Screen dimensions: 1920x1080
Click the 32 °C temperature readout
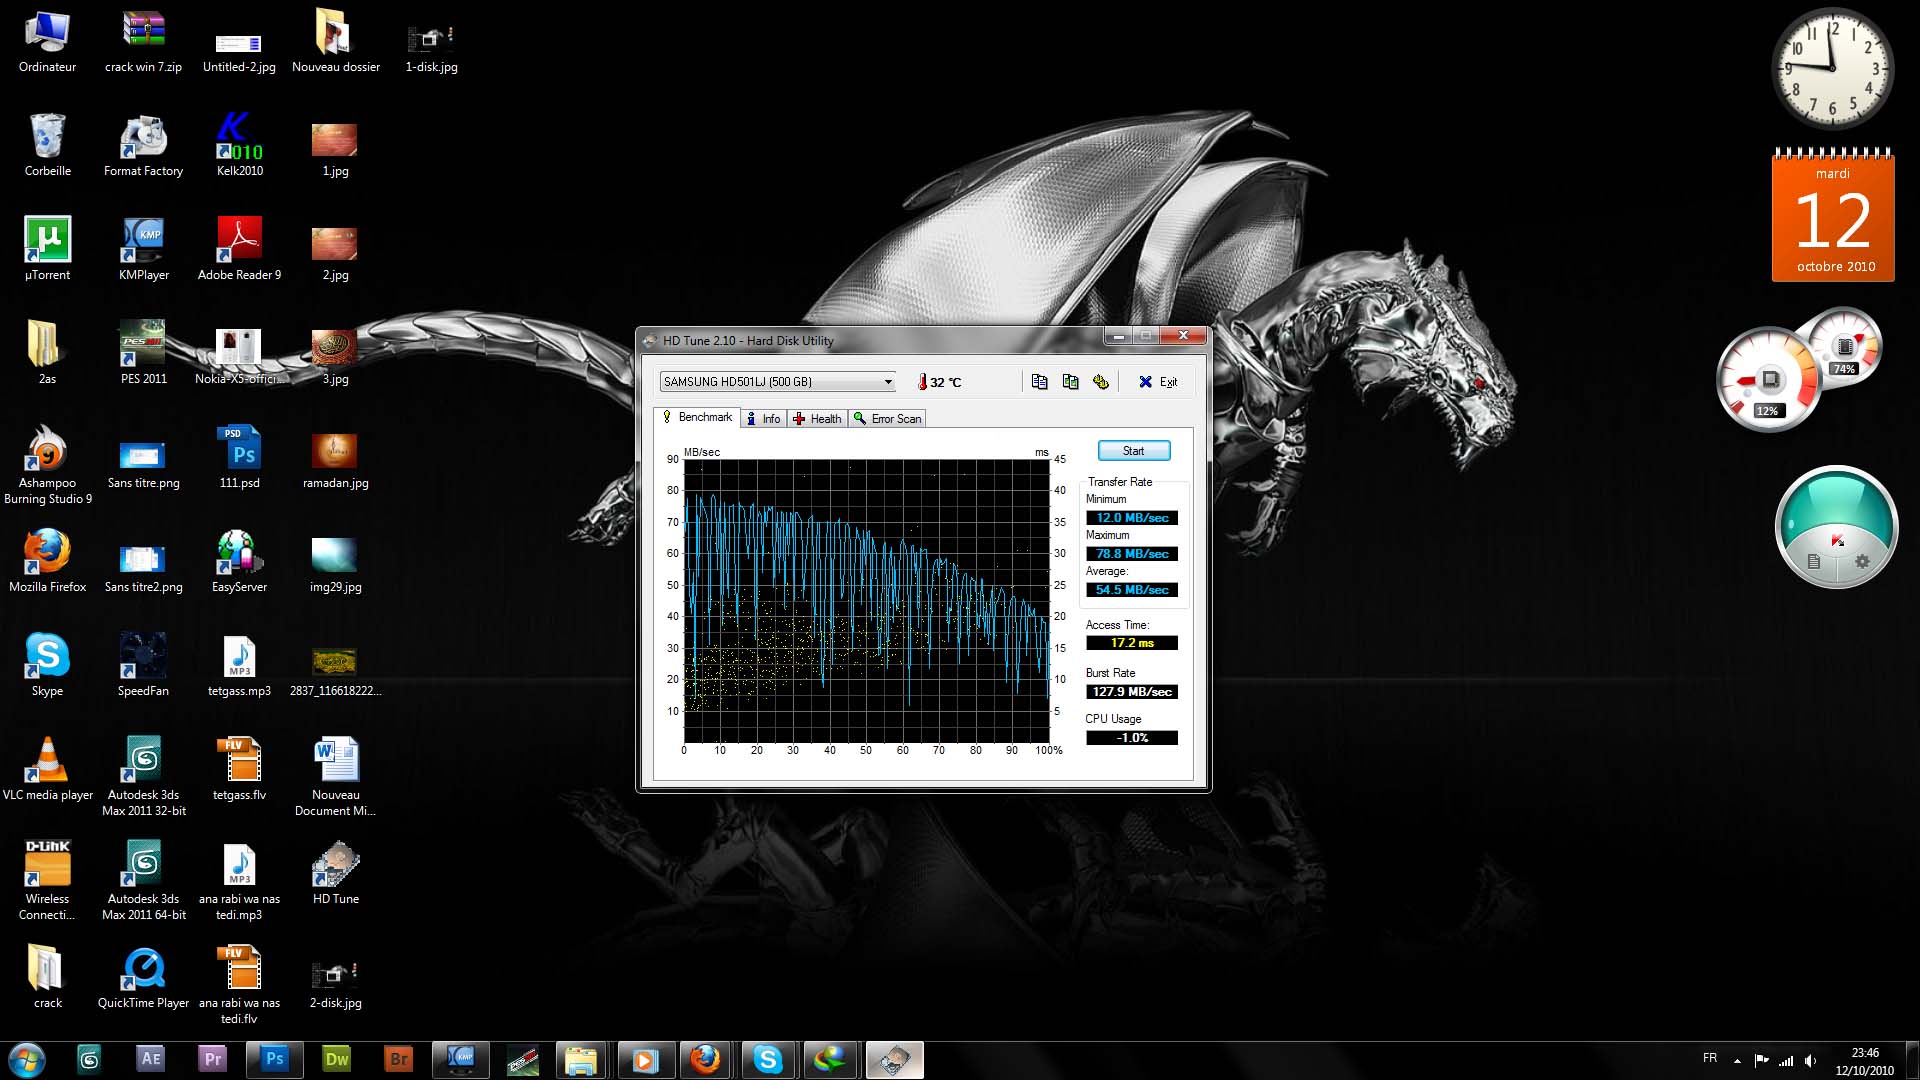click(940, 382)
